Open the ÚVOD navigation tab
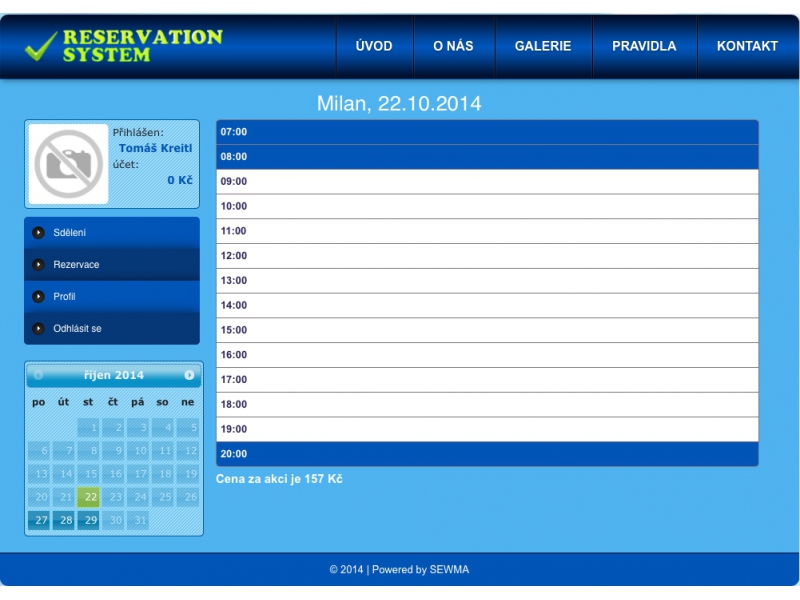Viewport: 800px width, 600px height. click(374, 46)
